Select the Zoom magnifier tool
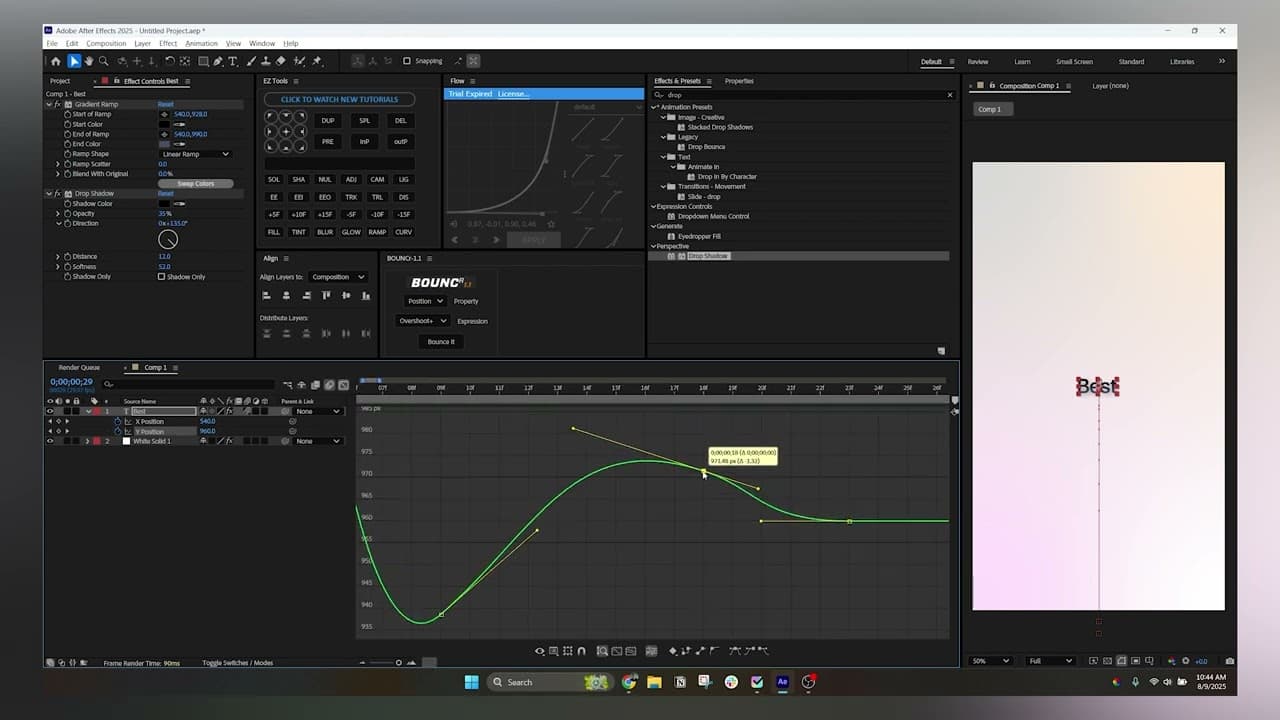This screenshot has height=720, width=1280. [x=103, y=61]
